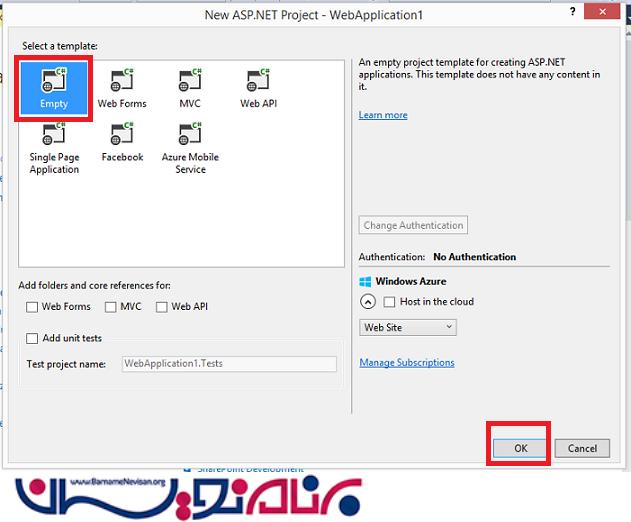Collapse the Windows Azure section chevron
Image resolution: width=631 pixels, height=522 pixels.
pyautogui.click(x=368, y=301)
